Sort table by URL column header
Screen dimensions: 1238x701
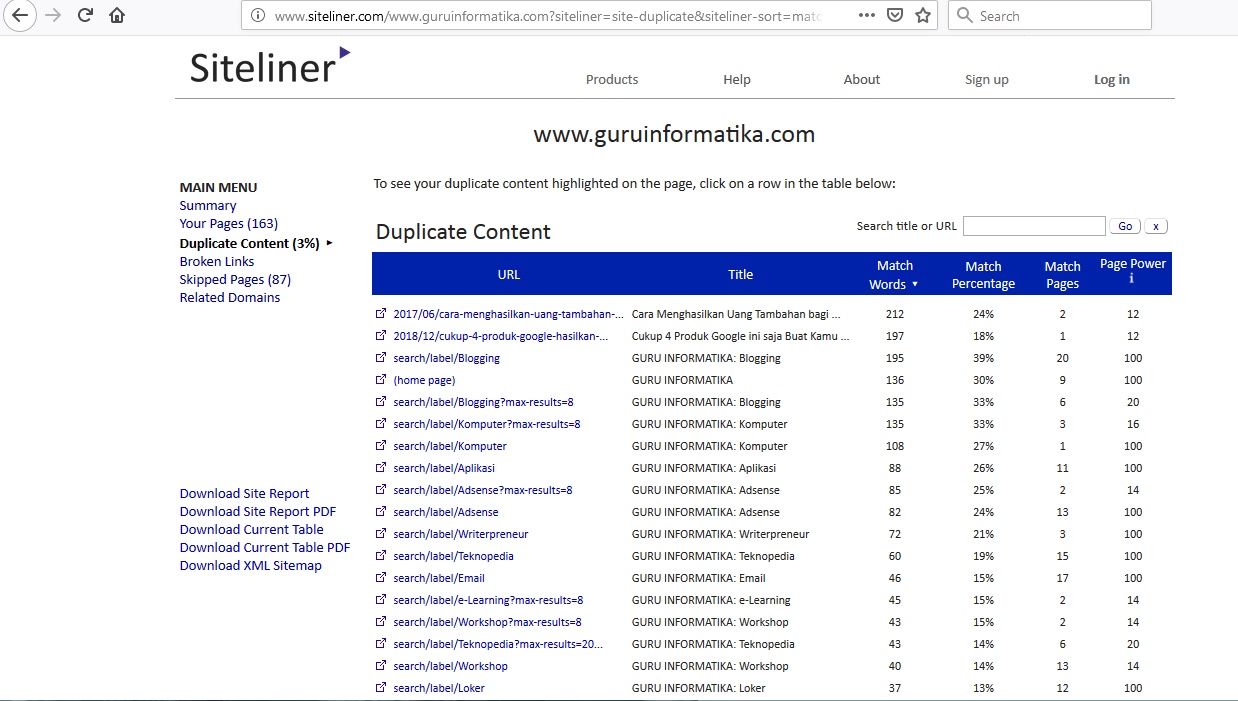(509, 274)
